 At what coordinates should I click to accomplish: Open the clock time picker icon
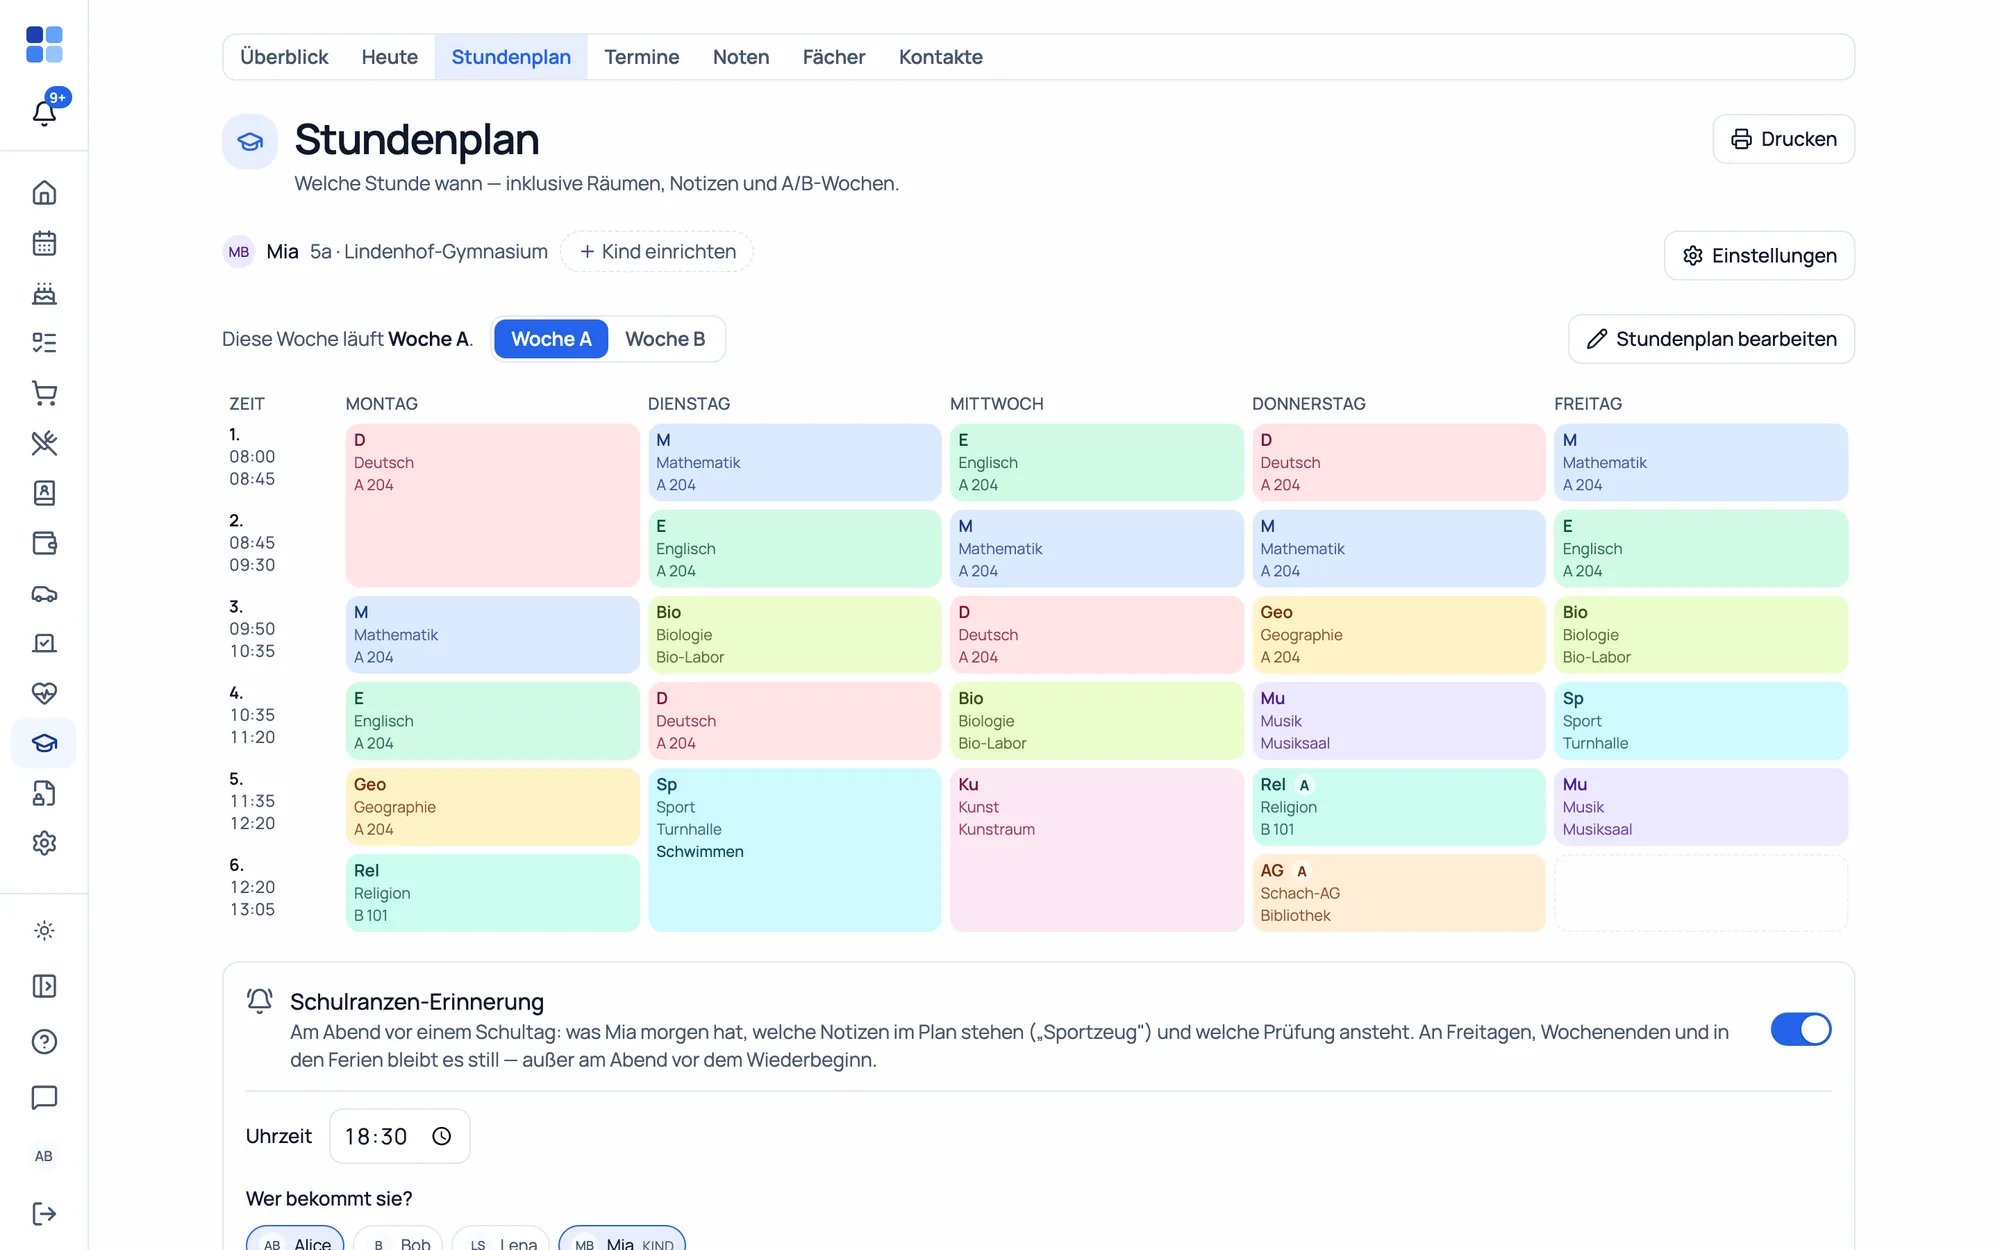441,1136
